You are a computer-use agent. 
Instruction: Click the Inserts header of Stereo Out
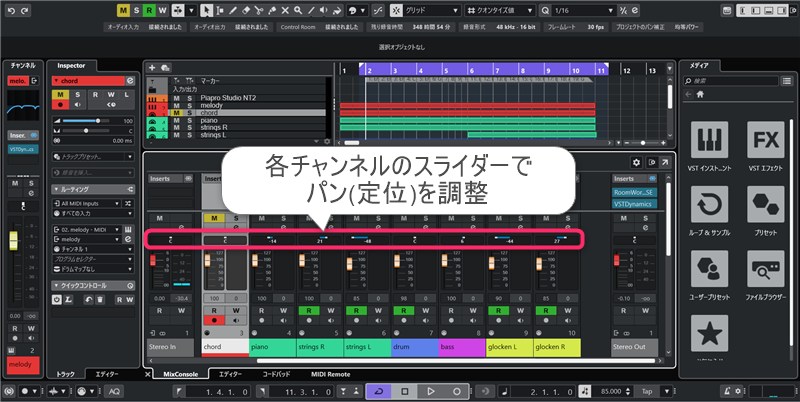(635, 179)
